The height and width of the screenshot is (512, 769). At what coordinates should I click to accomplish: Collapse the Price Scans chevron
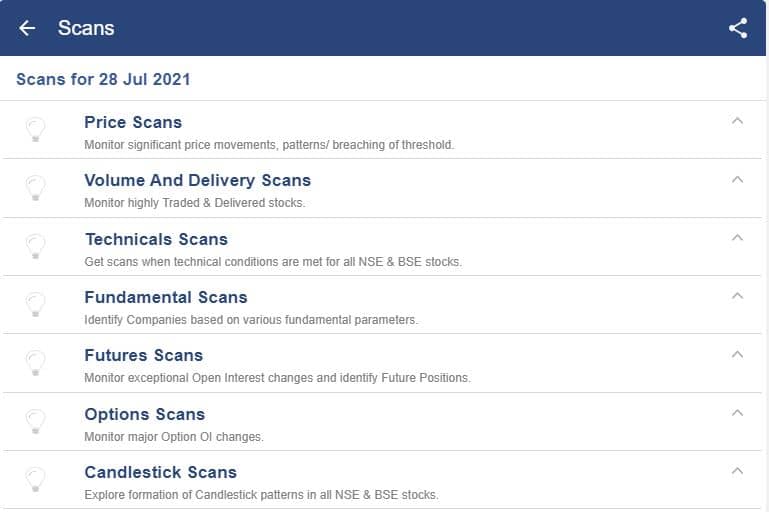click(737, 121)
